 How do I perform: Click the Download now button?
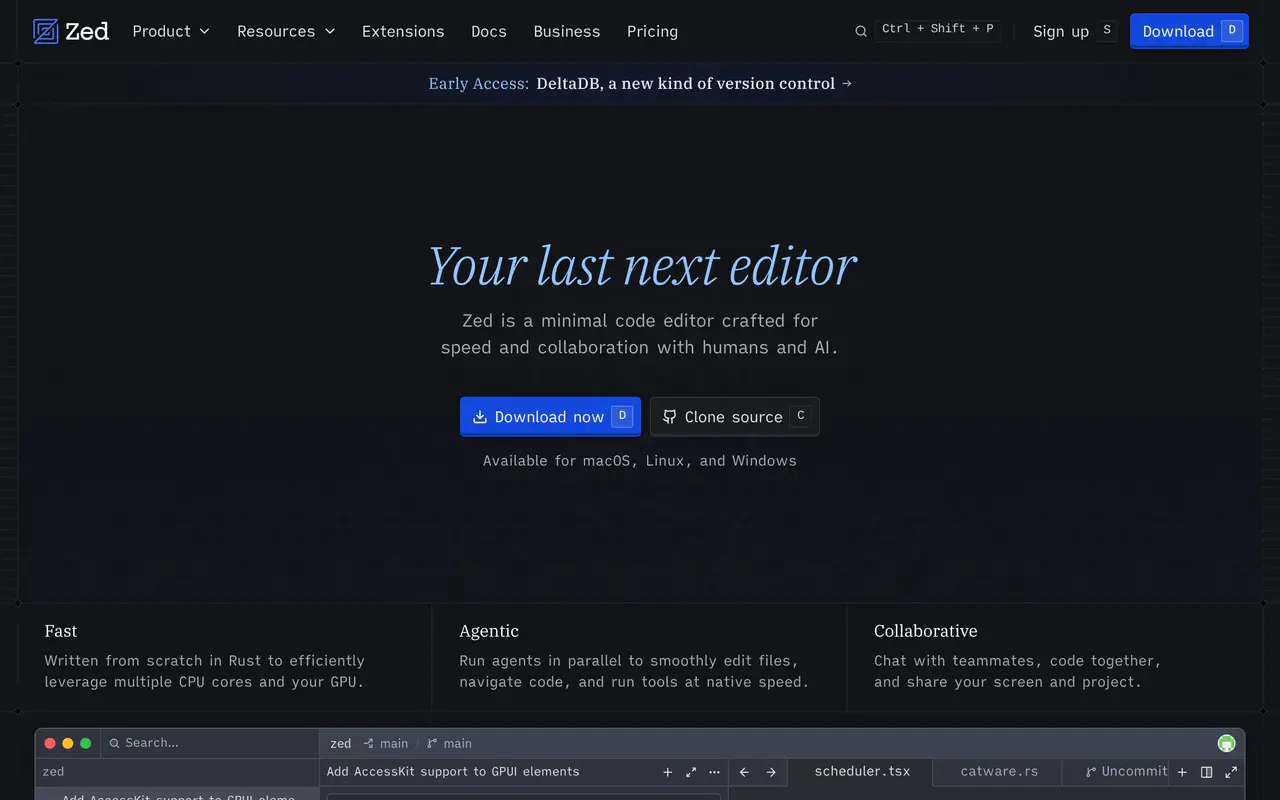point(550,416)
